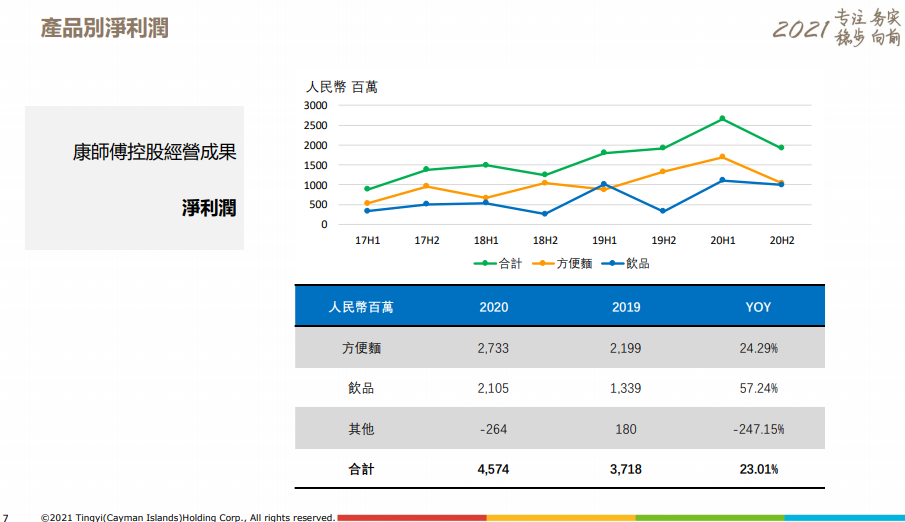Click the 2,199 cell

626,348
